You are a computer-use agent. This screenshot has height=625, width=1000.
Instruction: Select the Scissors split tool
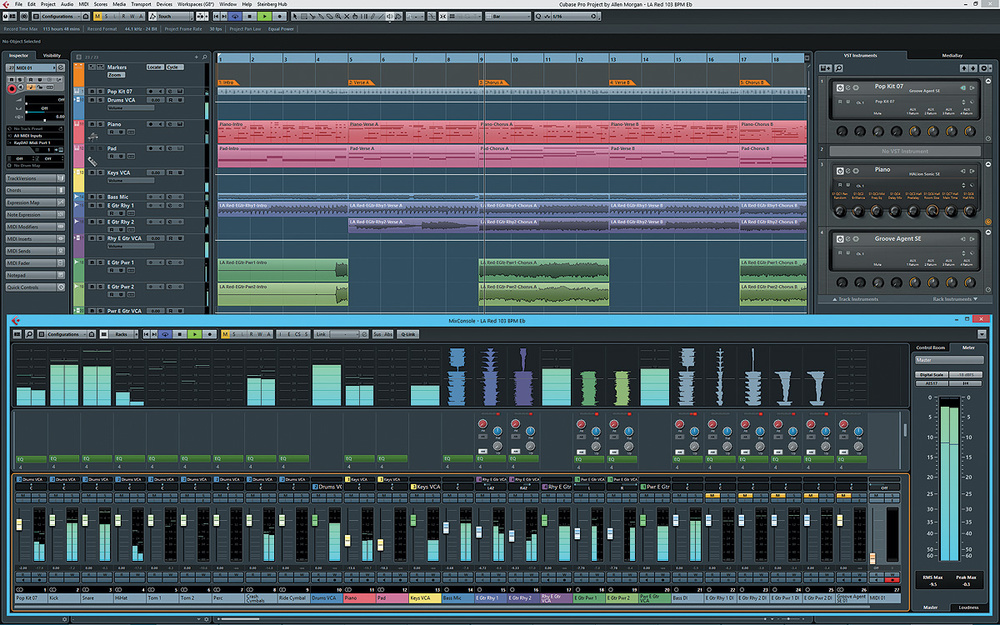[x=313, y=15]
